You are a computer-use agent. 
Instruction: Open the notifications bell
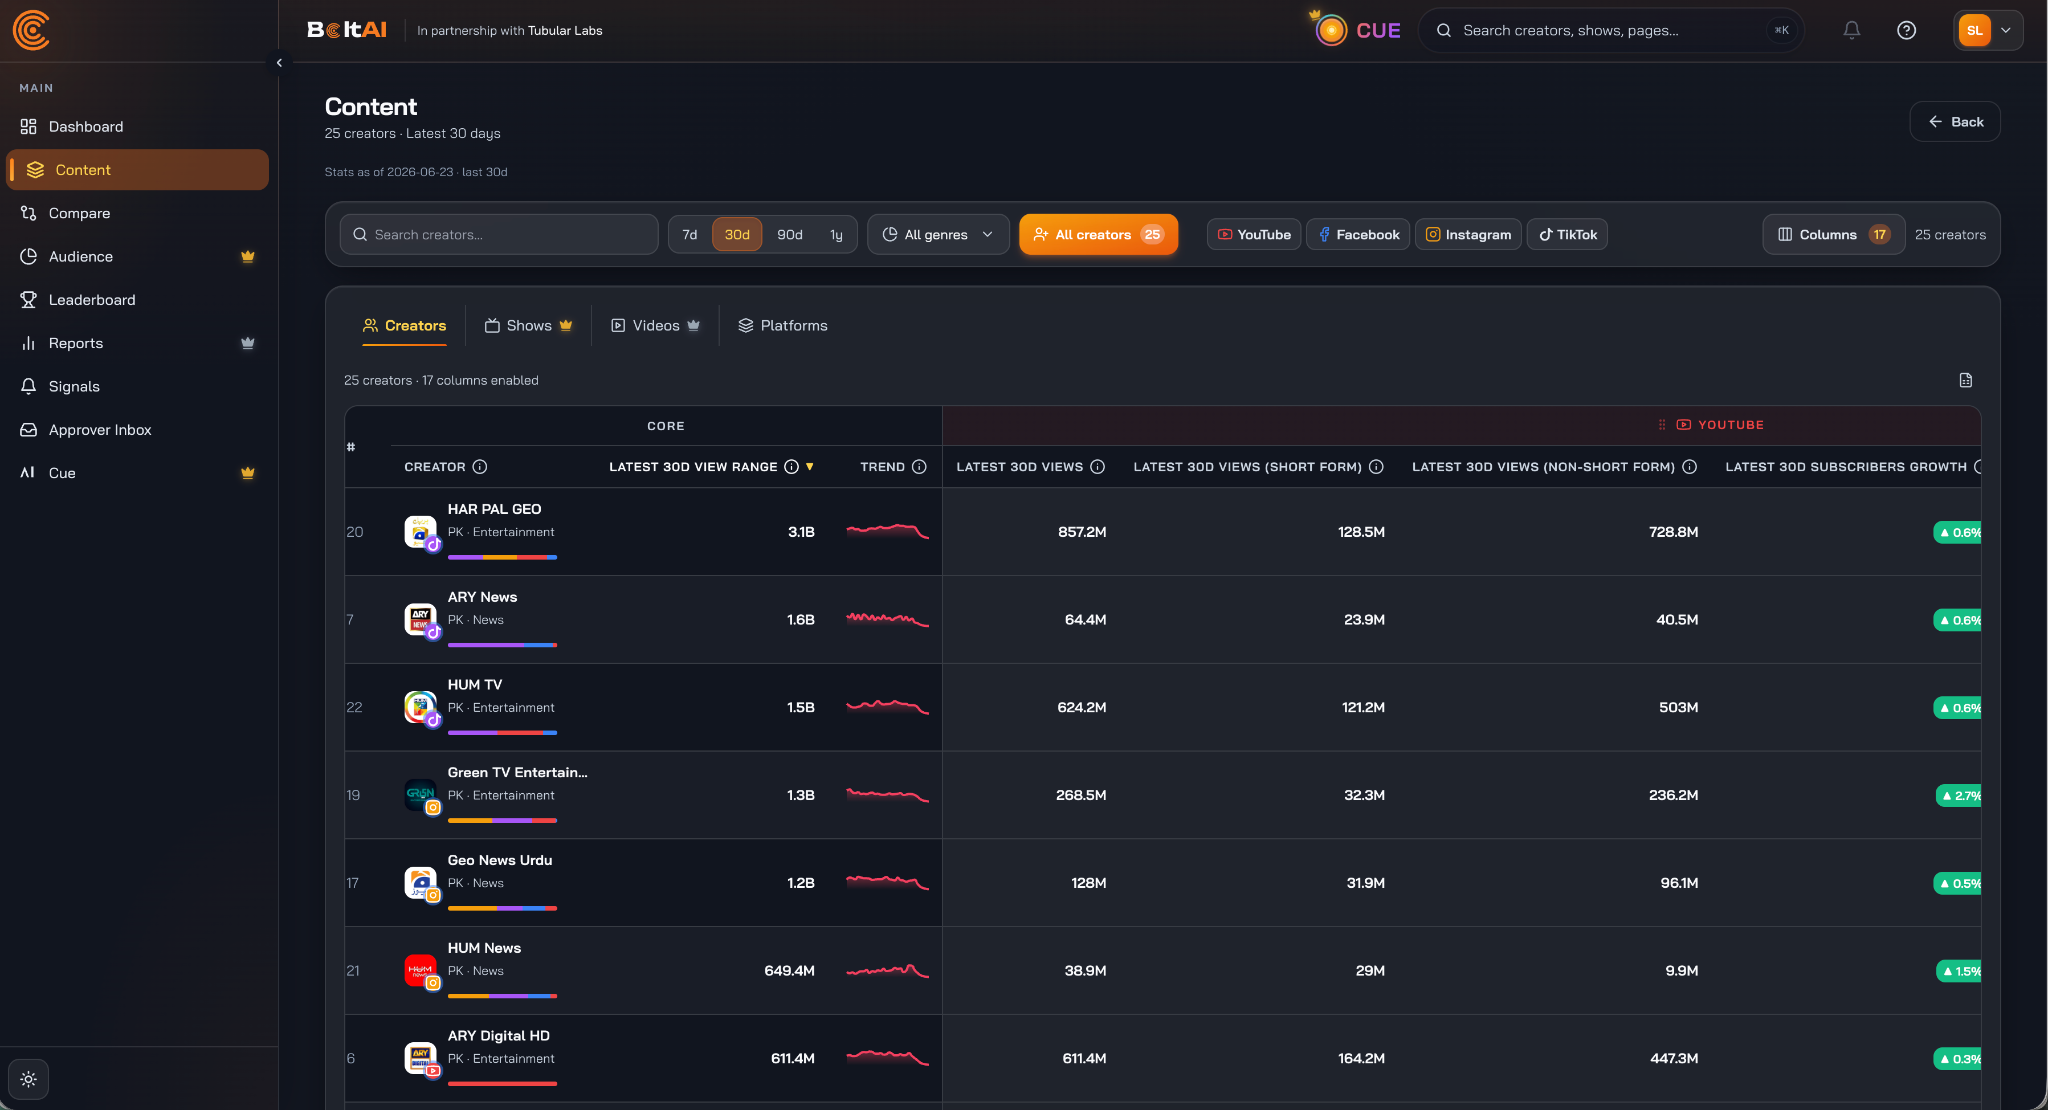click(1852, 30)
